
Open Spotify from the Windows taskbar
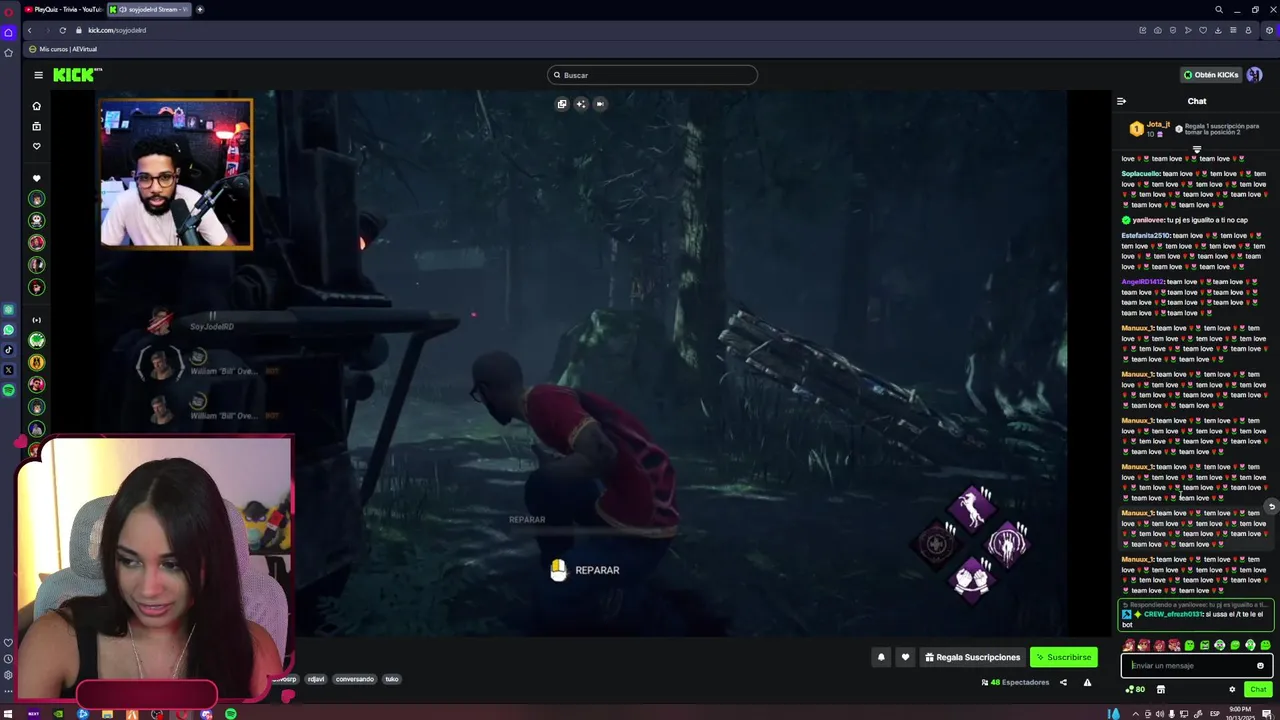click(231, 714)
